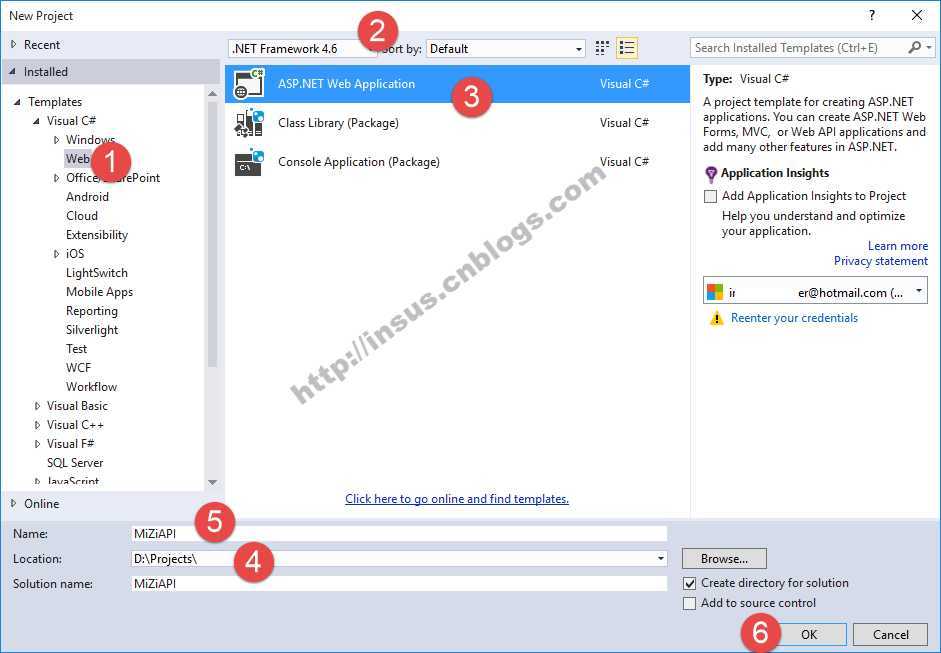The width and height of the screenshot is (941, 653).
Task: Click the search magnifier icon
Action: 915,47
